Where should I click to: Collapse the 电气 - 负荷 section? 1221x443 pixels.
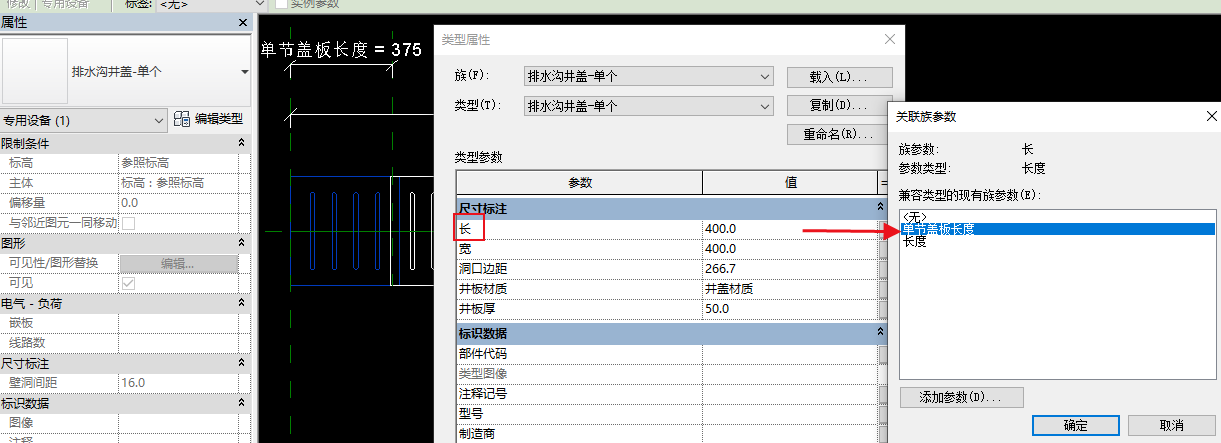click(x=242, y=303)
